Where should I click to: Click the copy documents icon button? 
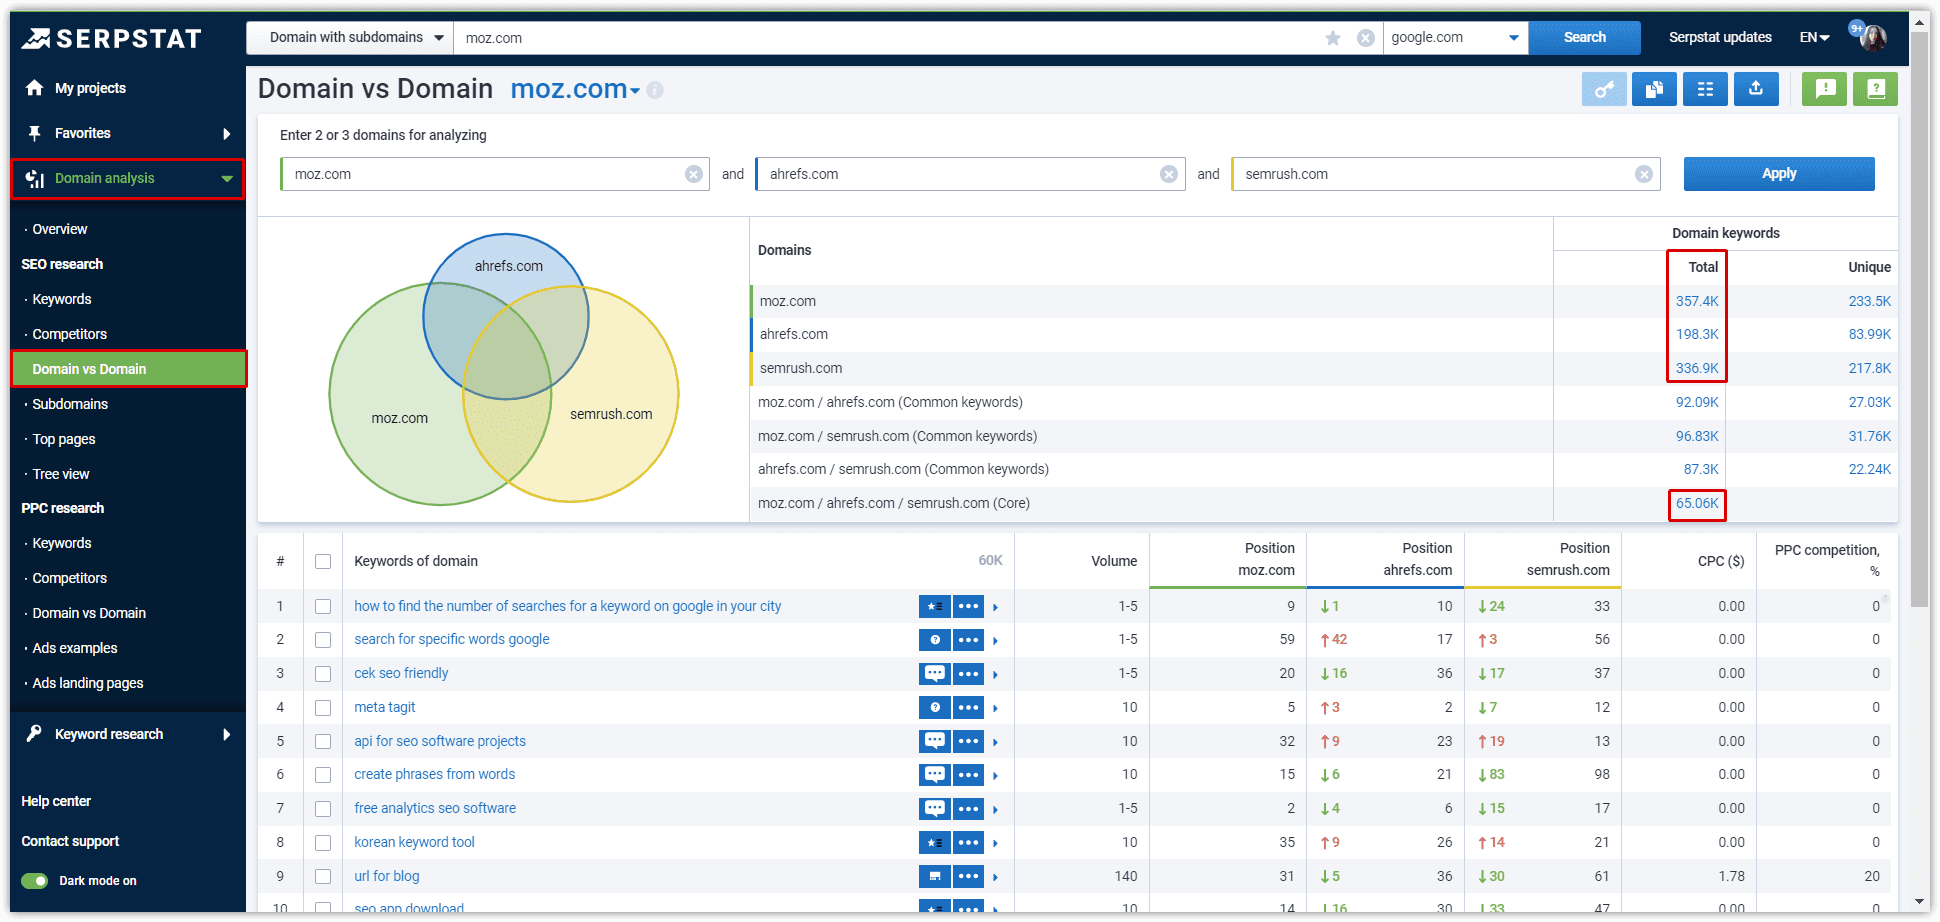[x=1655, y=89]
